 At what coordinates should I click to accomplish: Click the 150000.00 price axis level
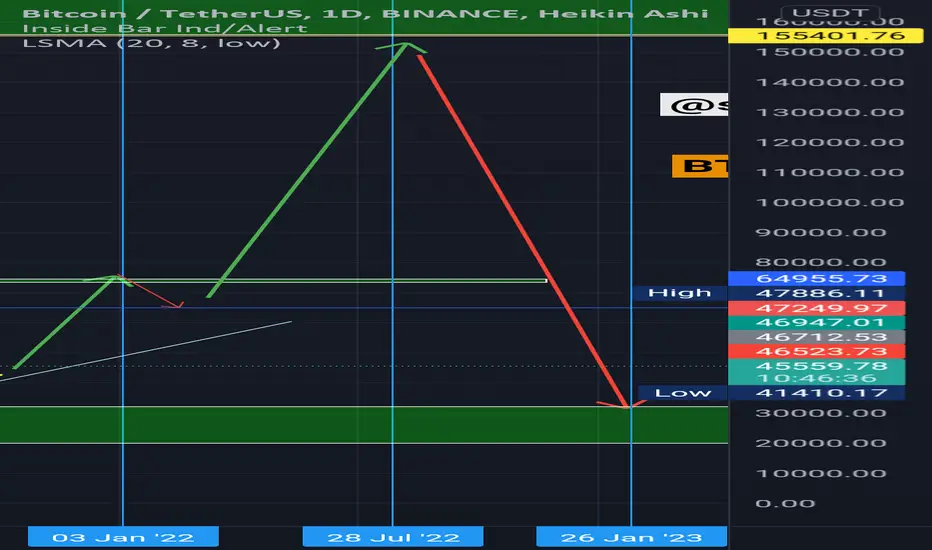[x=830, y=52]
